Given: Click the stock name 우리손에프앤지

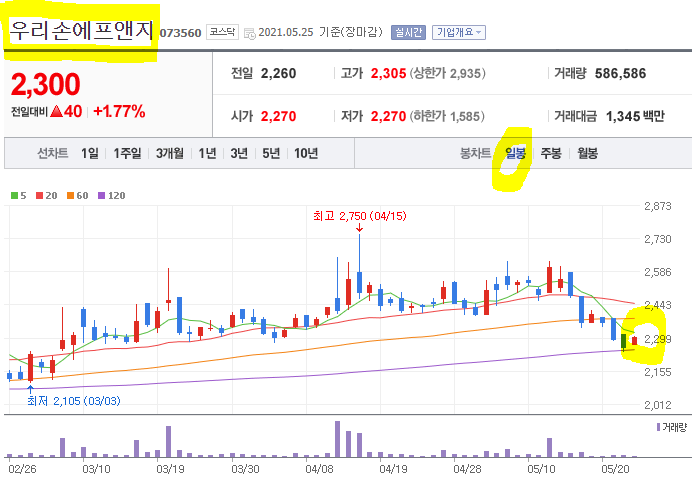Looking at the screenshot, I should coord(81,31).
